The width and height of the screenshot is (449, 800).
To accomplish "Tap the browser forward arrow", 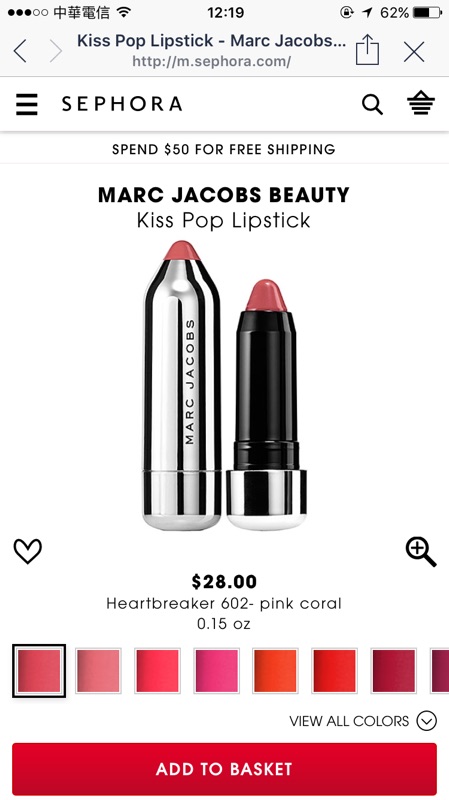I will click(56, 51).
